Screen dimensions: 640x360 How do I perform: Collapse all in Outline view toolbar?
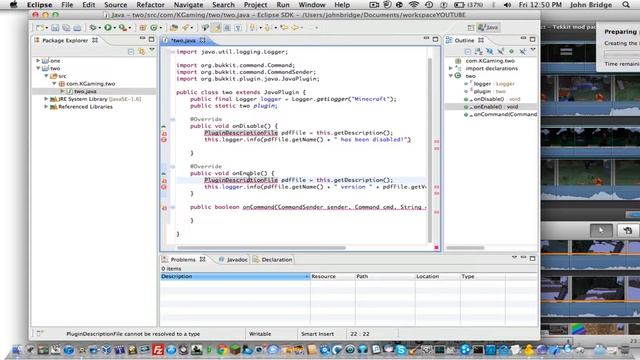468,51
